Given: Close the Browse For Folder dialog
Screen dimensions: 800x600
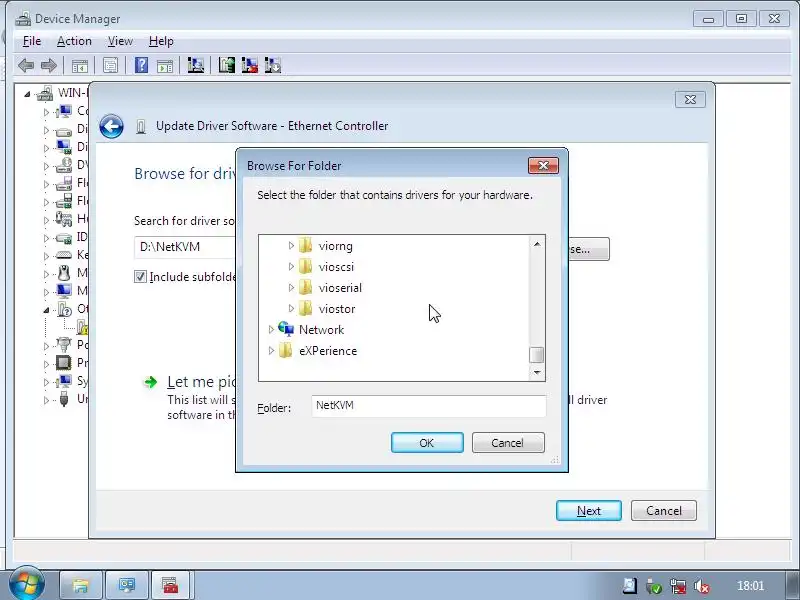Looking at the screenshot, I should click(543, 165).
